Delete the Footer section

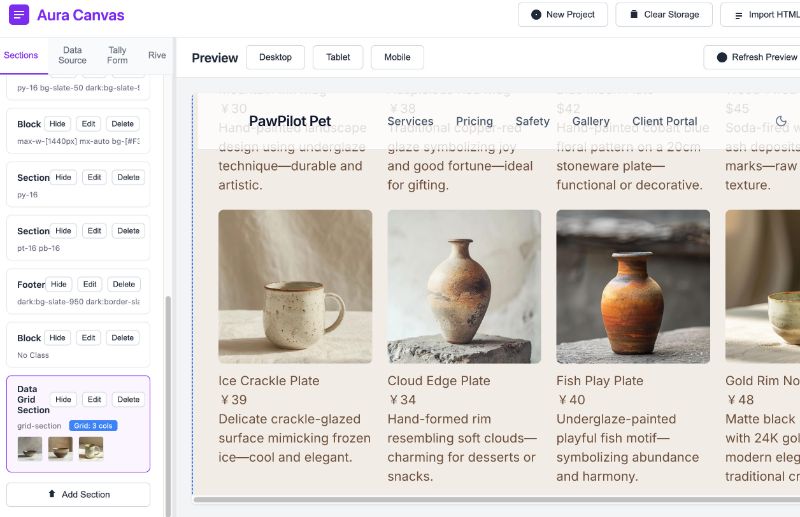[x=124, y=284]
